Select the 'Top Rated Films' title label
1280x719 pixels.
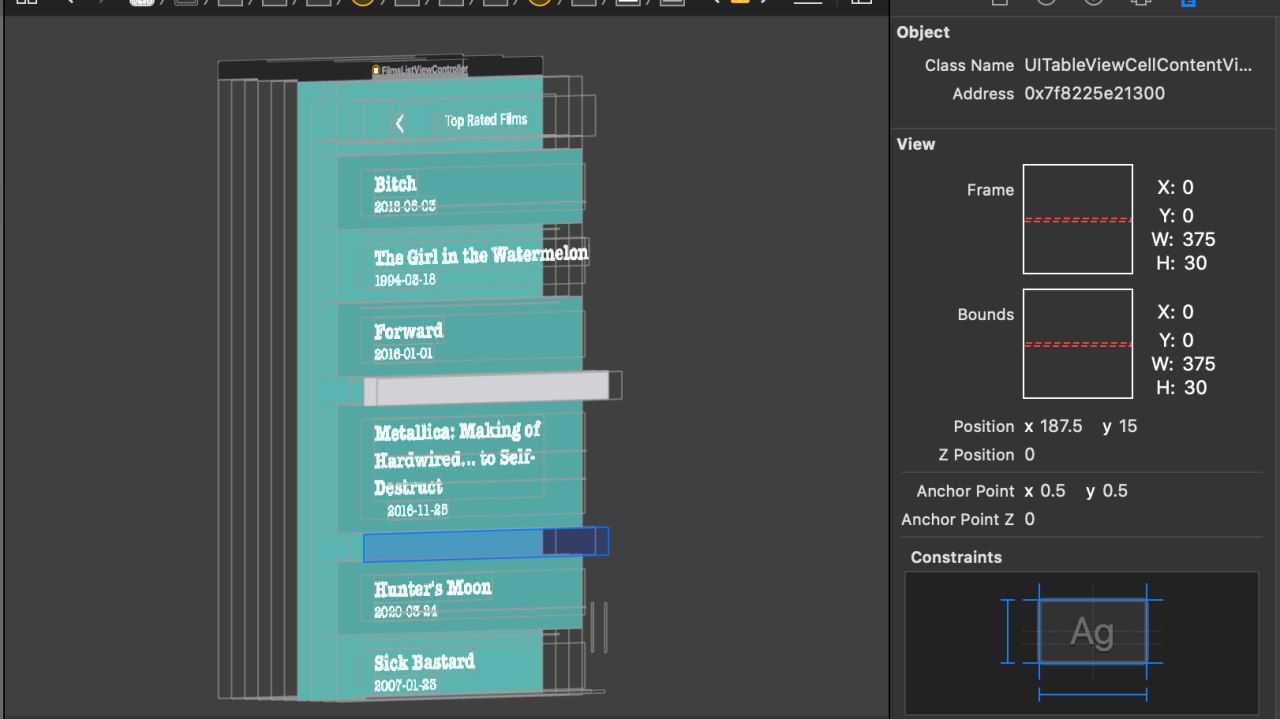tap(486, 120)
